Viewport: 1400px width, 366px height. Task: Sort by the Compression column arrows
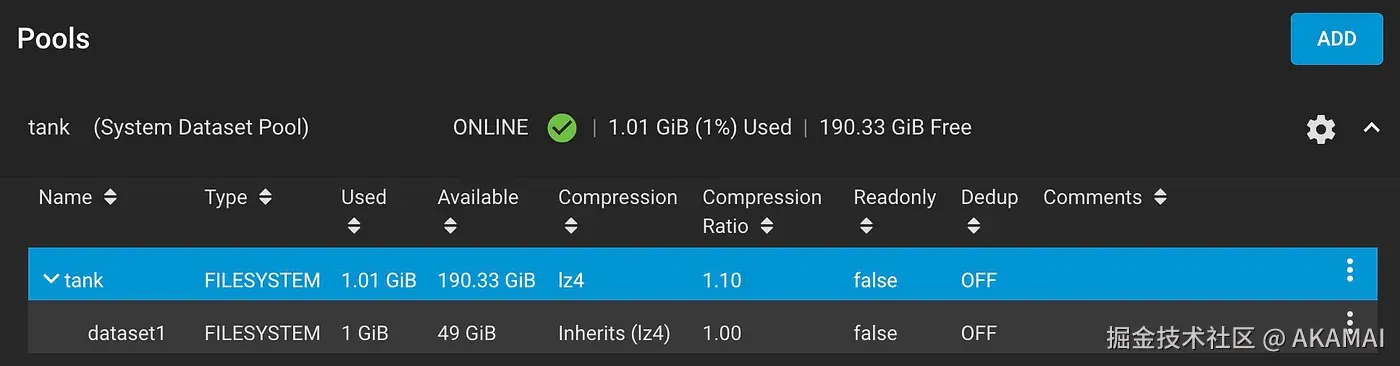[x=570, y=227]
